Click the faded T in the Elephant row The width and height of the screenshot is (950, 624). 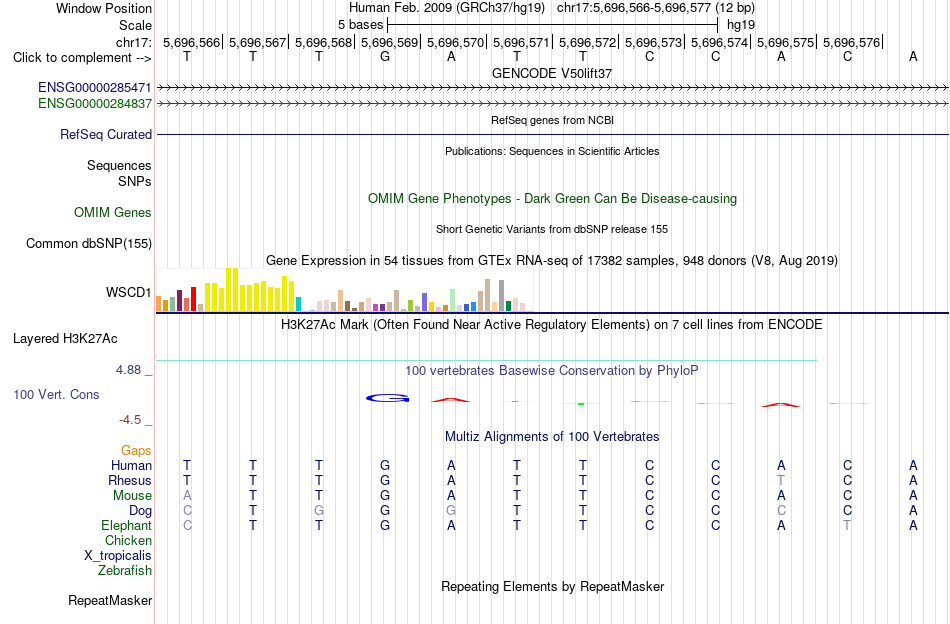click(847, 525)
